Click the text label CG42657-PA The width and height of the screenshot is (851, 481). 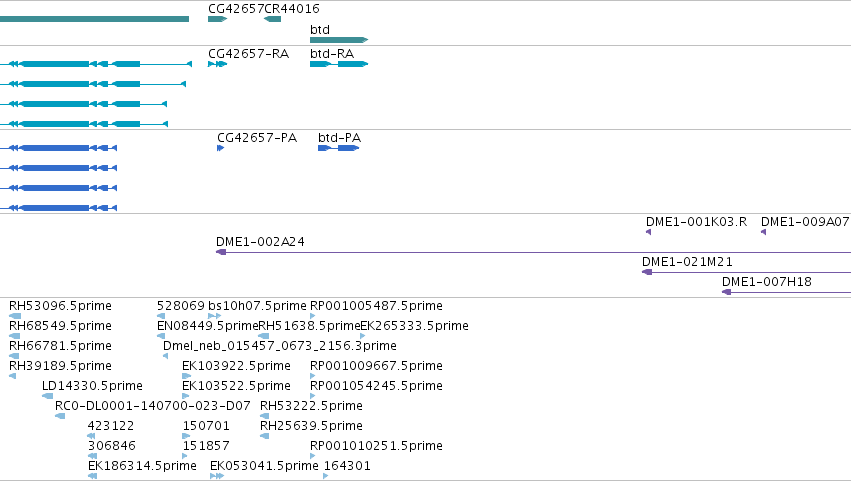257,138
